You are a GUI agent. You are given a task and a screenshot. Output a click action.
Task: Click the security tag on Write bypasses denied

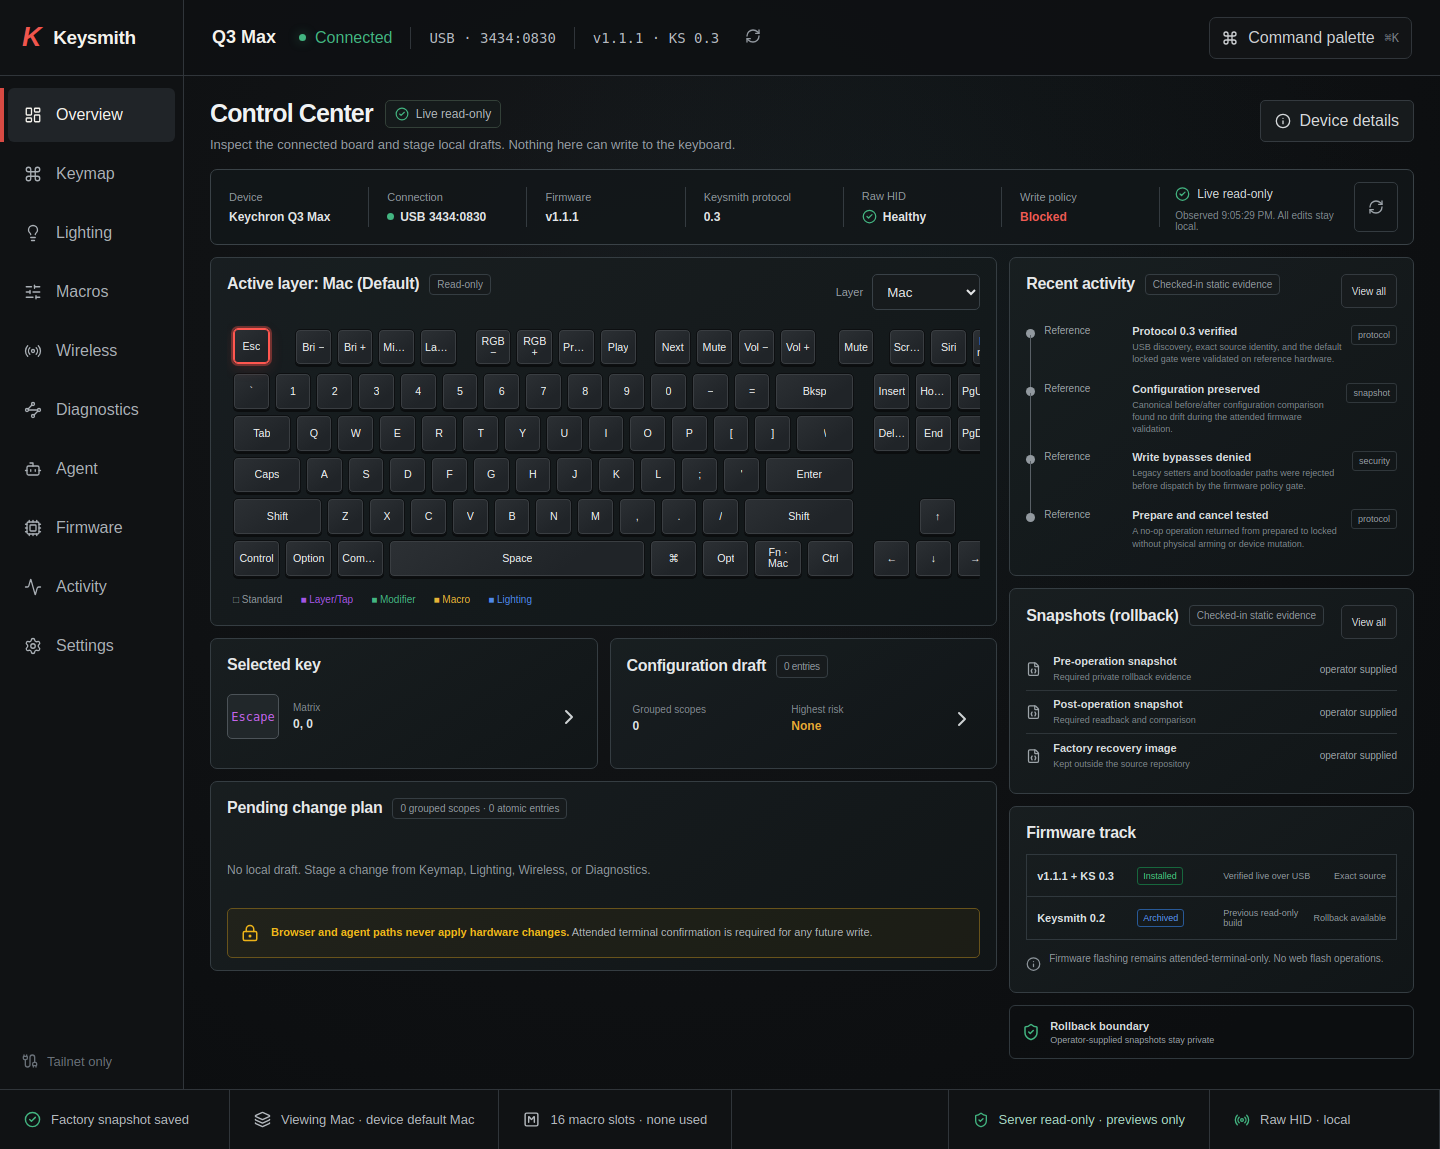tap(1374, 461)
